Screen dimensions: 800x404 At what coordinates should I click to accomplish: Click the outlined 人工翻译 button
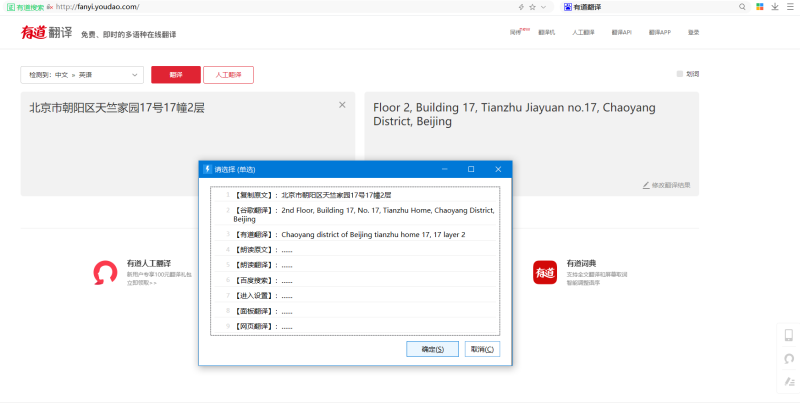pos(228,75)
